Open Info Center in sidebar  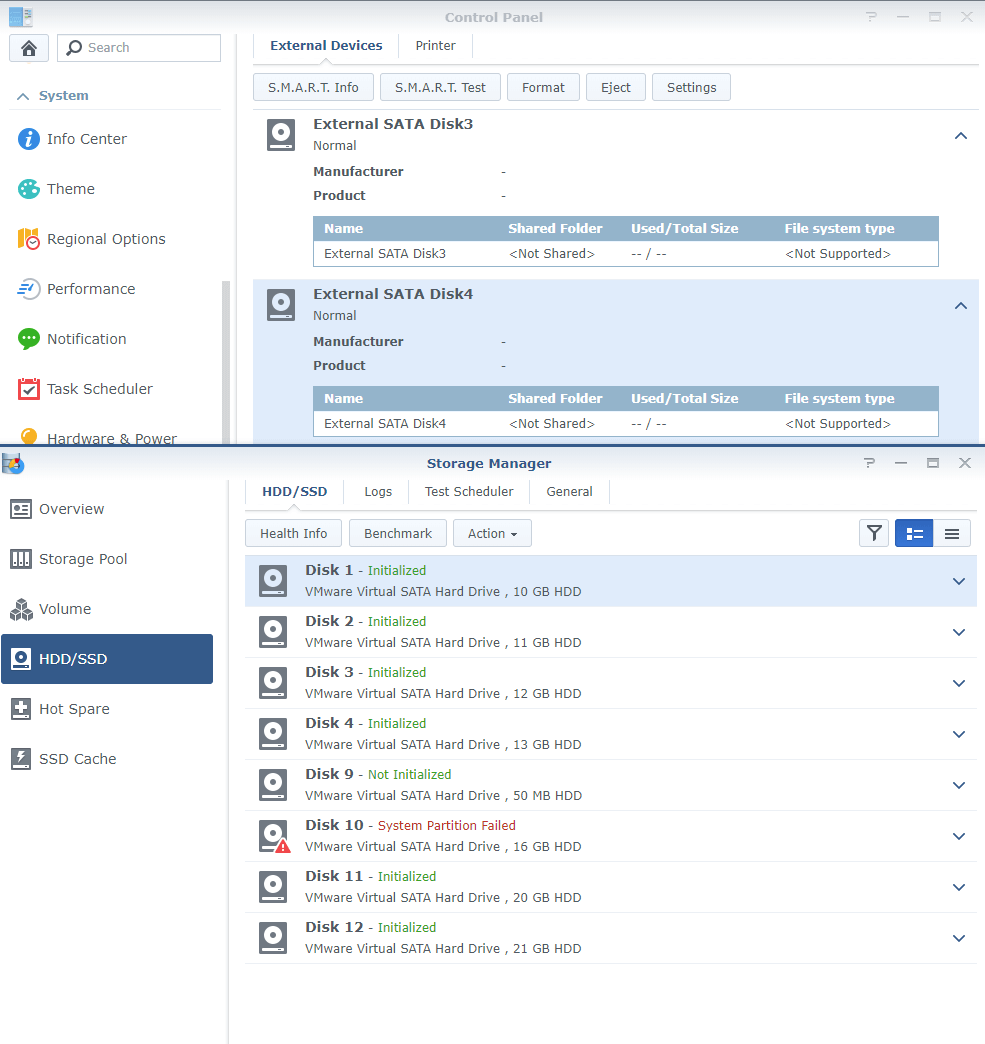point(86,139)
